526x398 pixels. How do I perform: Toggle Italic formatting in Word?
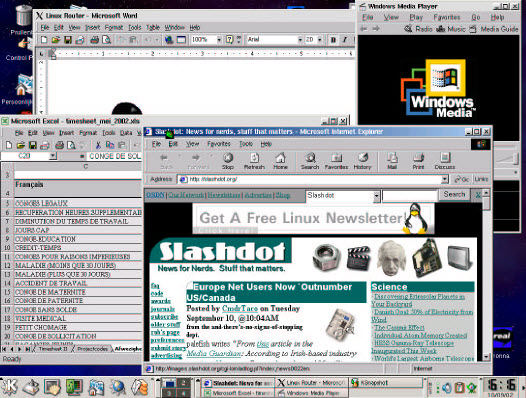pyautogui.click(x=345, y=40)
